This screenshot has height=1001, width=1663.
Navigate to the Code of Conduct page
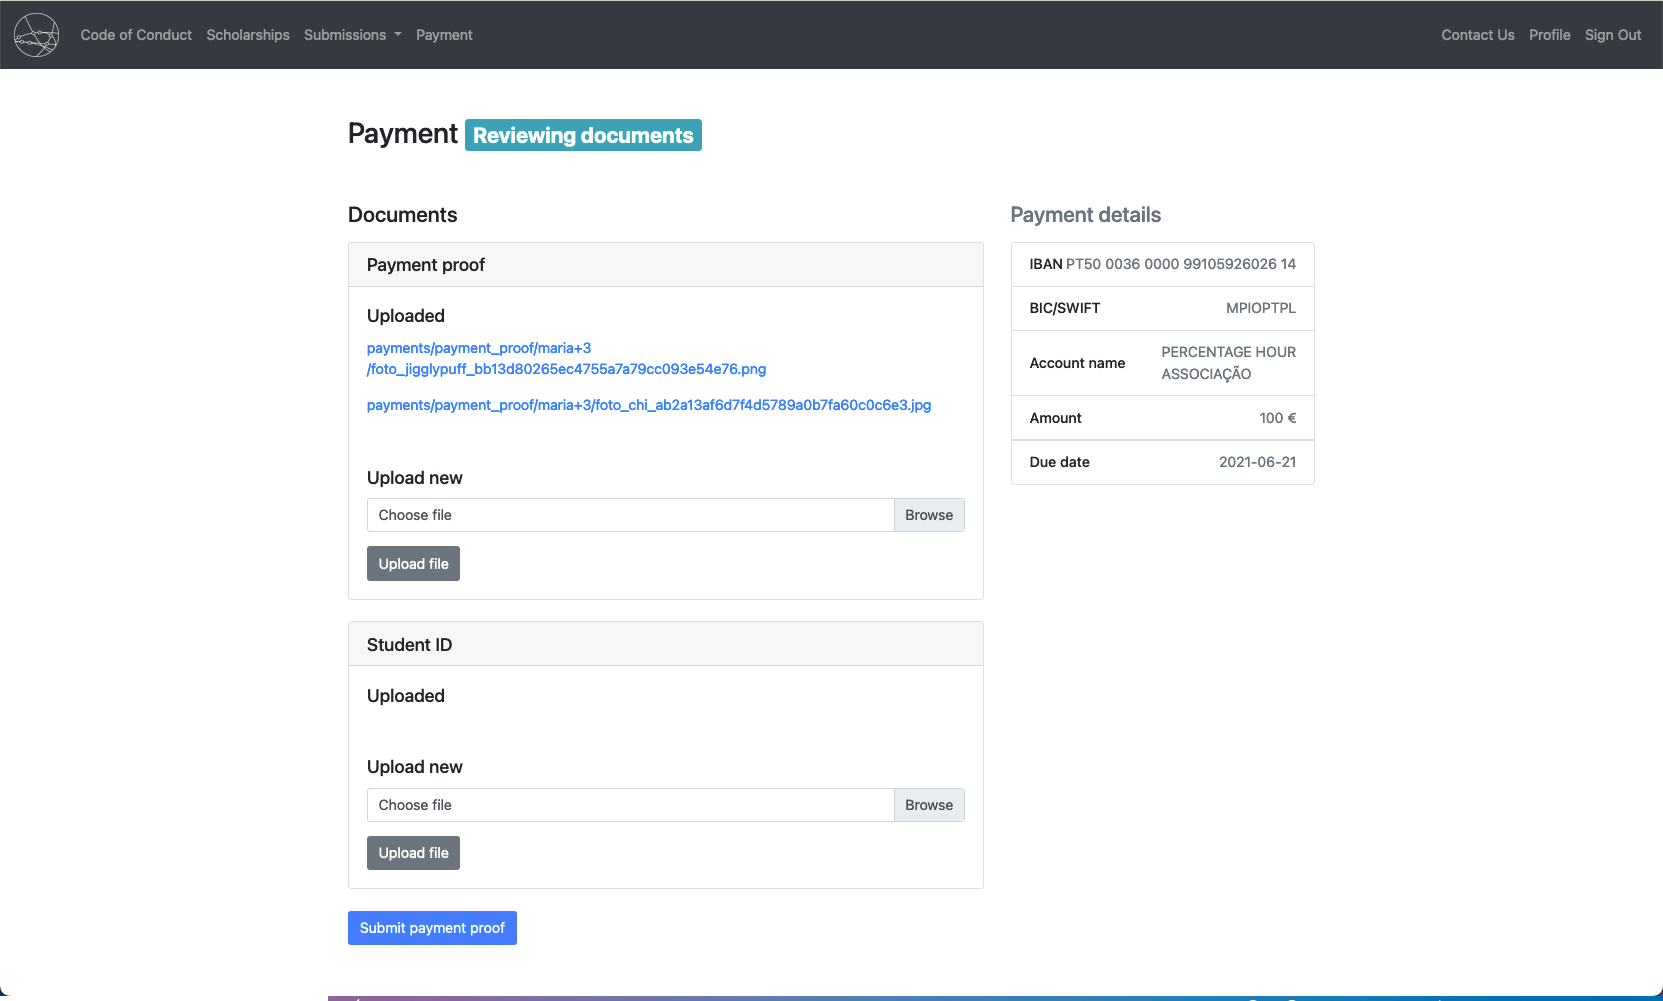(136, 34)
